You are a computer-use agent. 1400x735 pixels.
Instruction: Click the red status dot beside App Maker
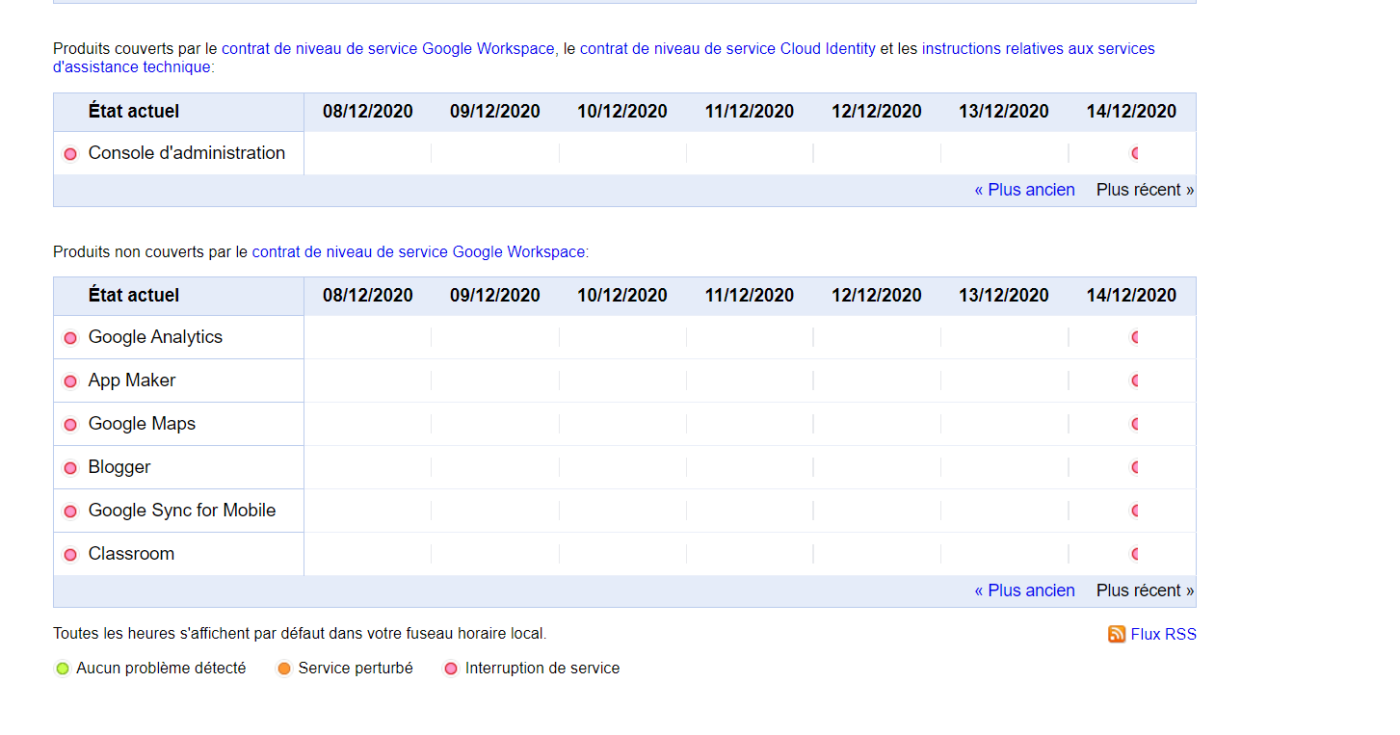pos(70,381)
